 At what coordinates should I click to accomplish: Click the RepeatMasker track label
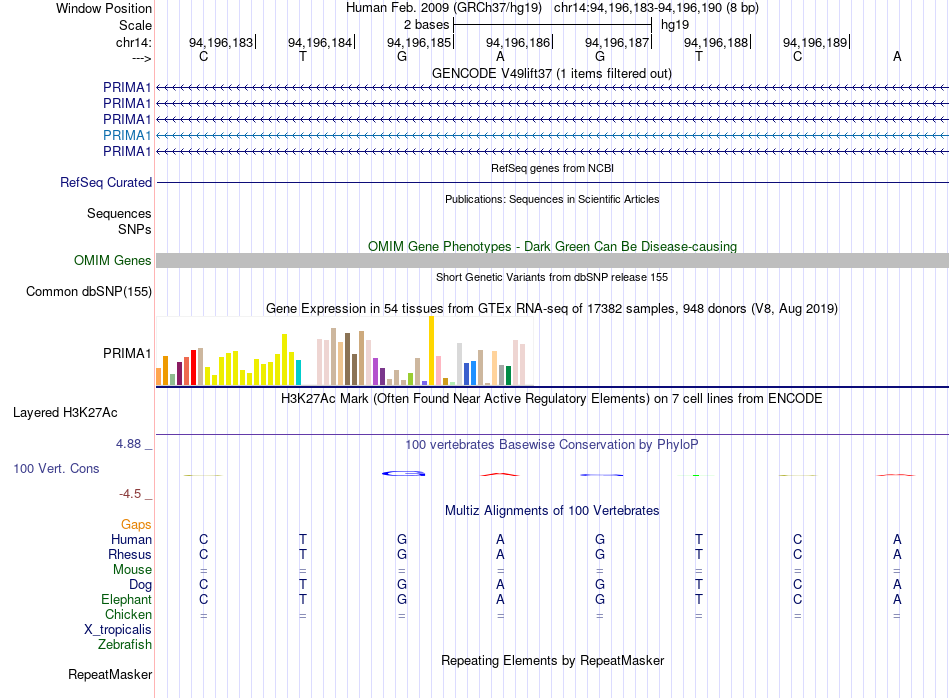[x=110, y=674]
